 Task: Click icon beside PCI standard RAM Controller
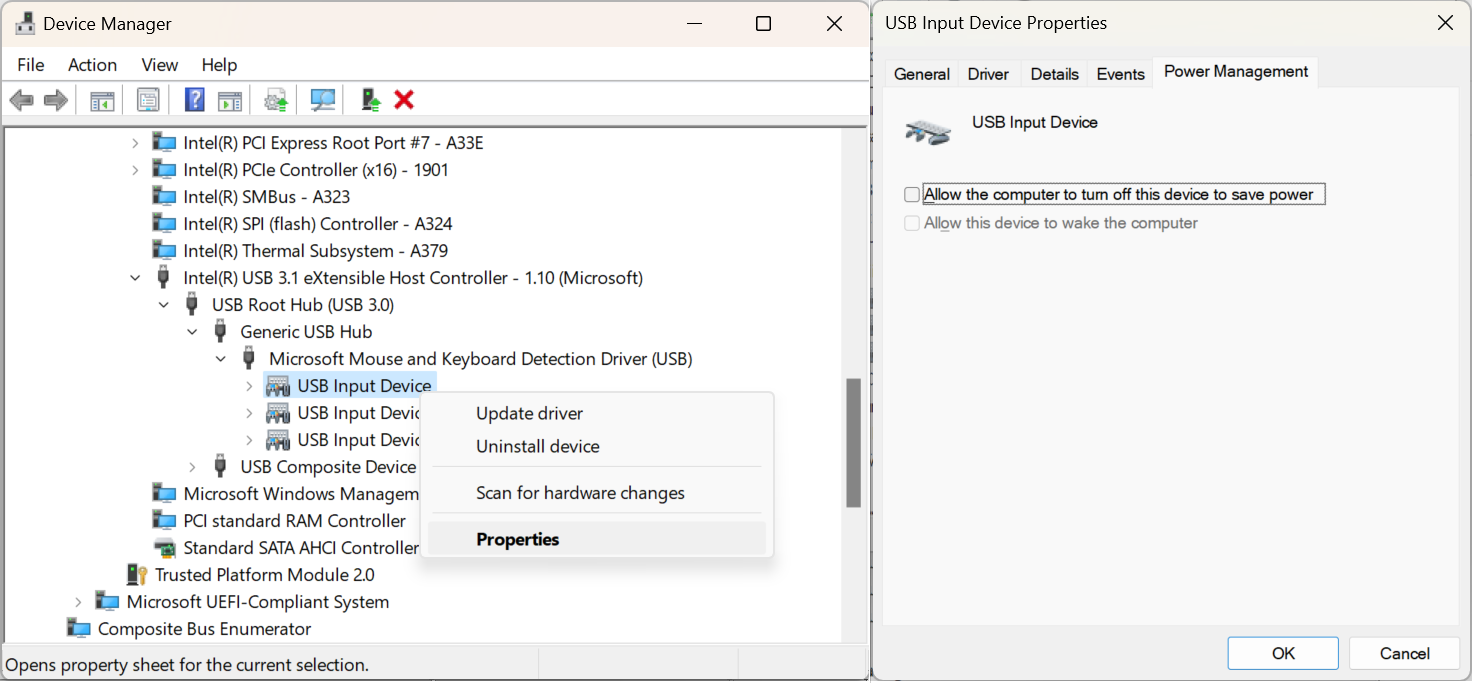pos(164,521)
